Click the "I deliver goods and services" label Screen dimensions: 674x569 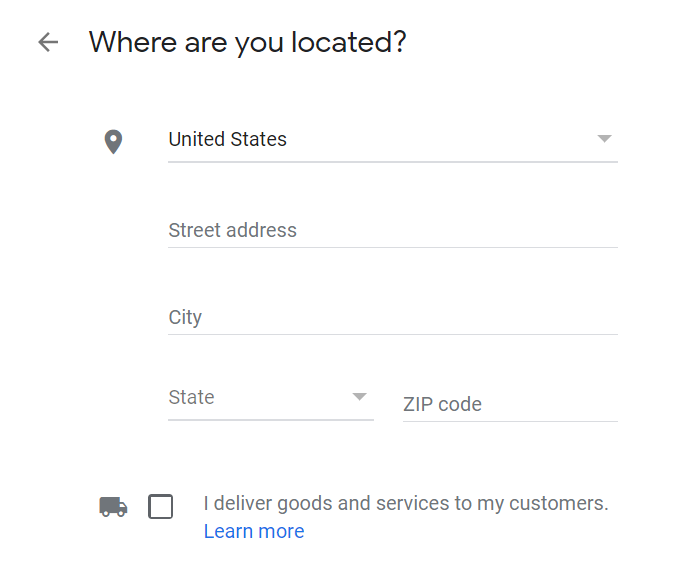click(405, 503)
